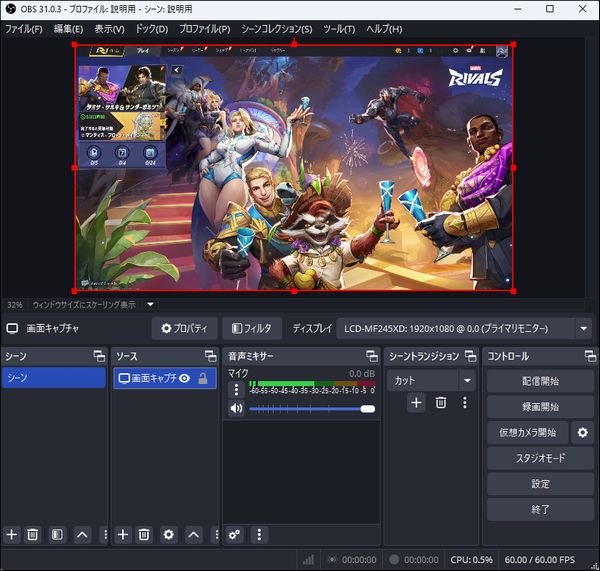
Task: Toggle visibility of 画面キャプチャ source
Action: tap(184, 378)
